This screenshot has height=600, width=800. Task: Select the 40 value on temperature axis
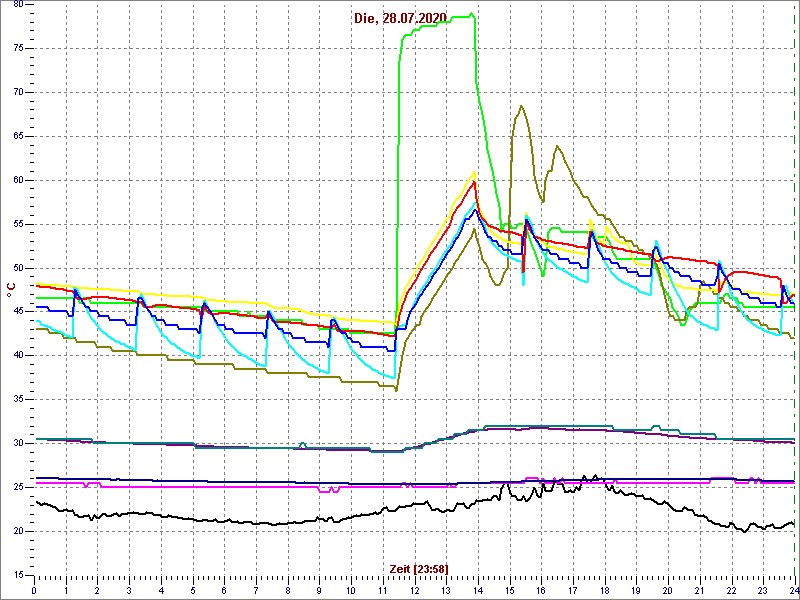tap(17, 356)
